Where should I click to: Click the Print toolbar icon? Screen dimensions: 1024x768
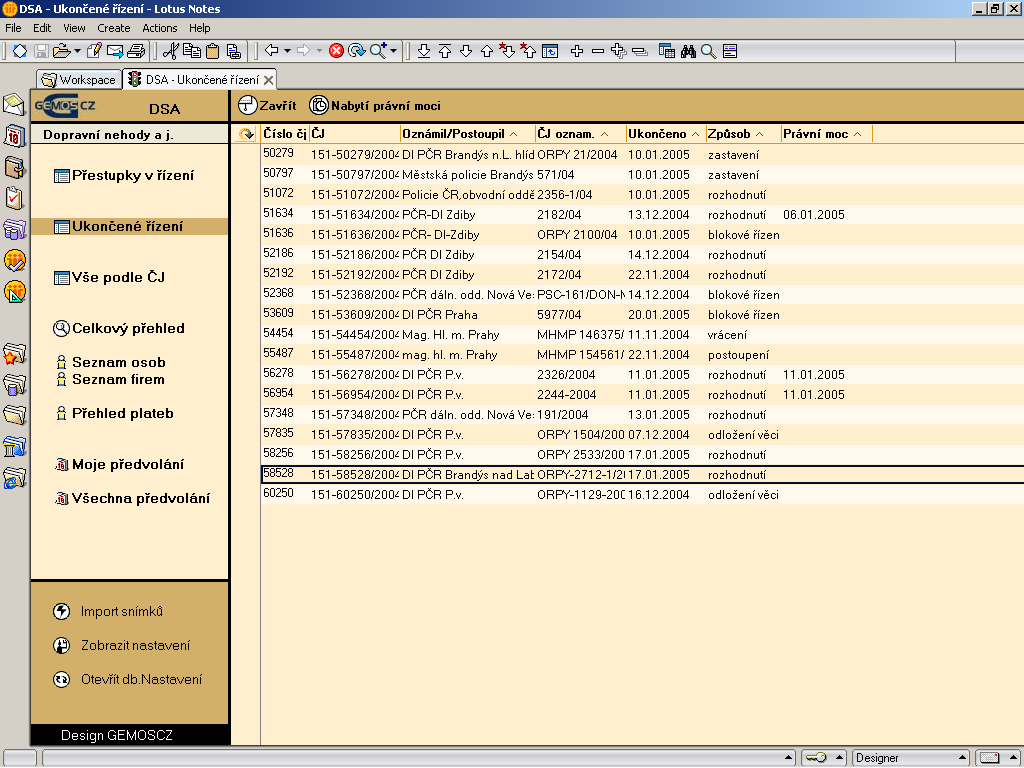[x=136, y=51]
